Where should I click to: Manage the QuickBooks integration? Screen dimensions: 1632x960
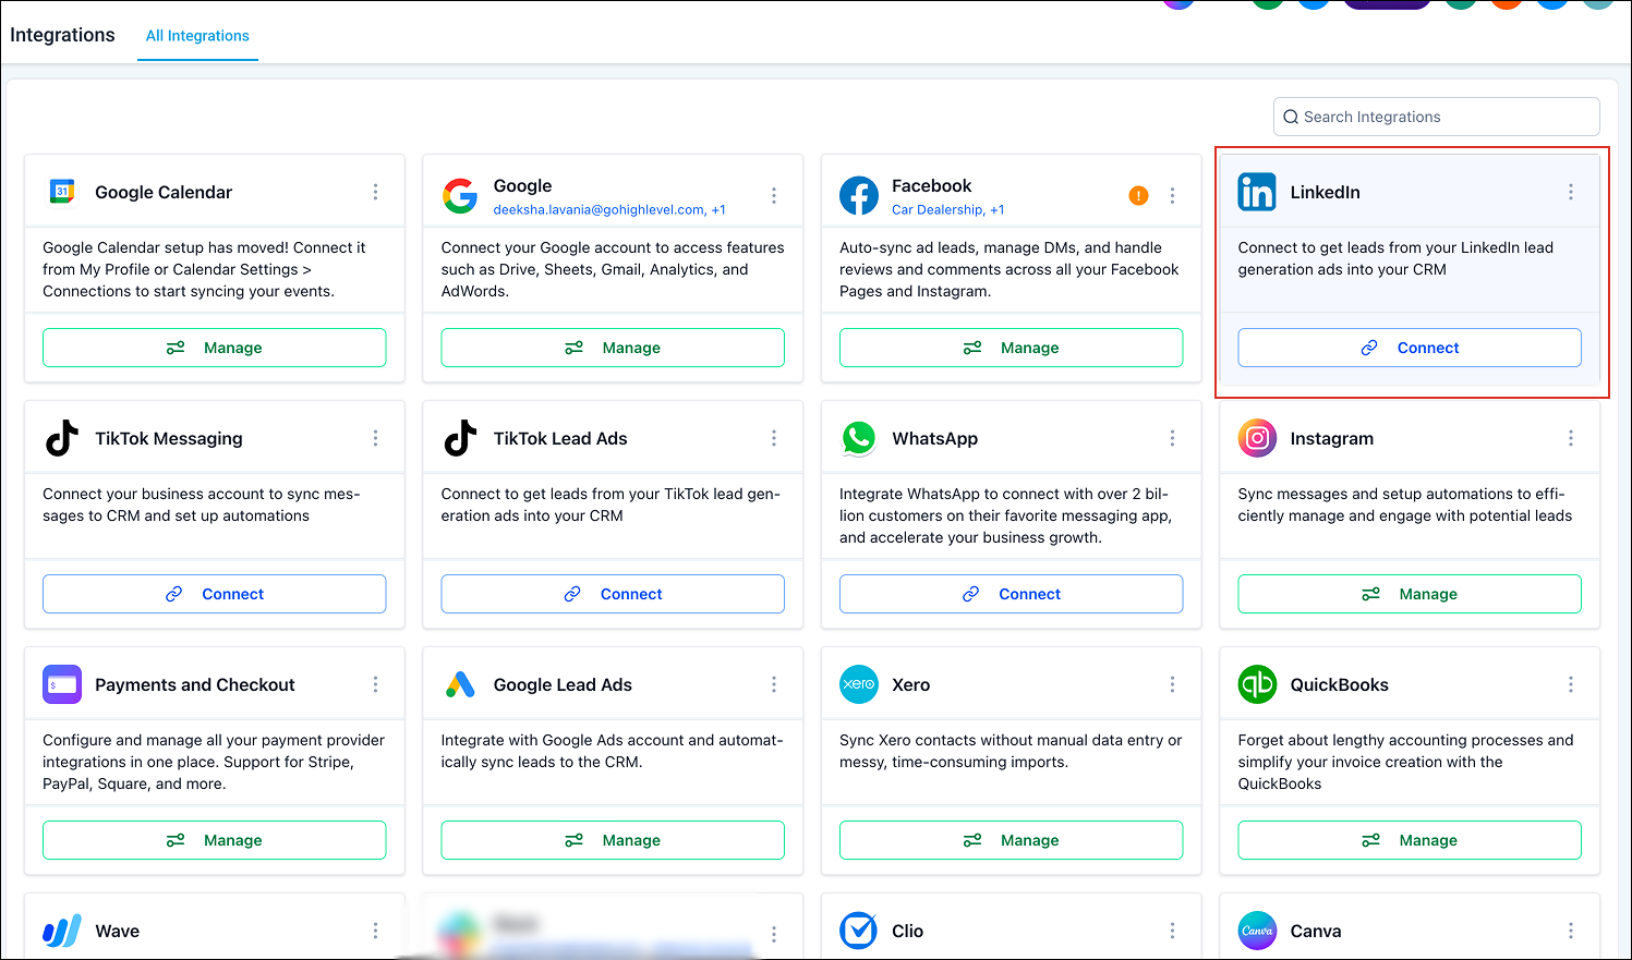1409,840
